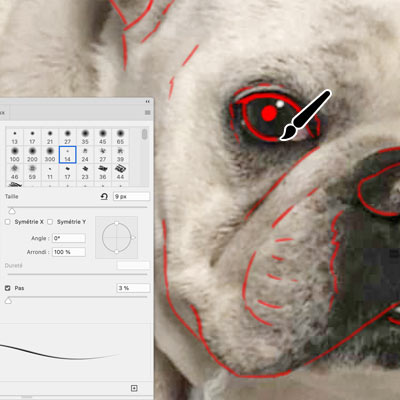Viewport: 400px width, 400px height.
Task: Enable the Symétrie X checkbox
Action: coord(7,222)
